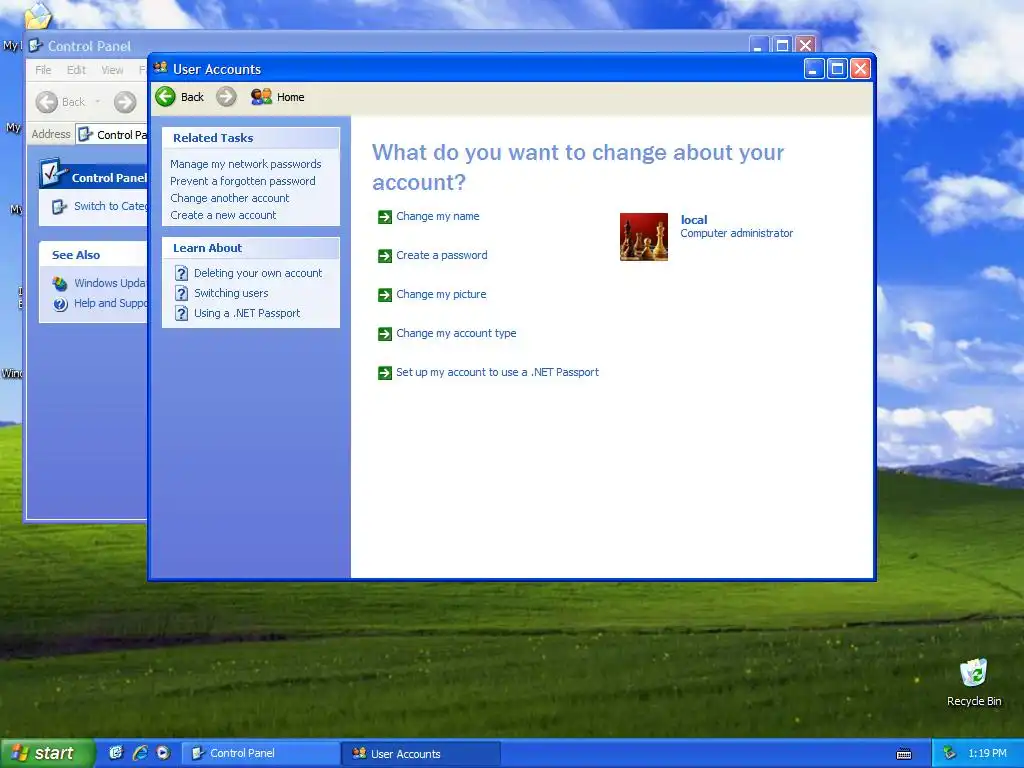1024x768 pixels.
Task: Click help icon beside Deleting your own account
Action: (182, 273)
